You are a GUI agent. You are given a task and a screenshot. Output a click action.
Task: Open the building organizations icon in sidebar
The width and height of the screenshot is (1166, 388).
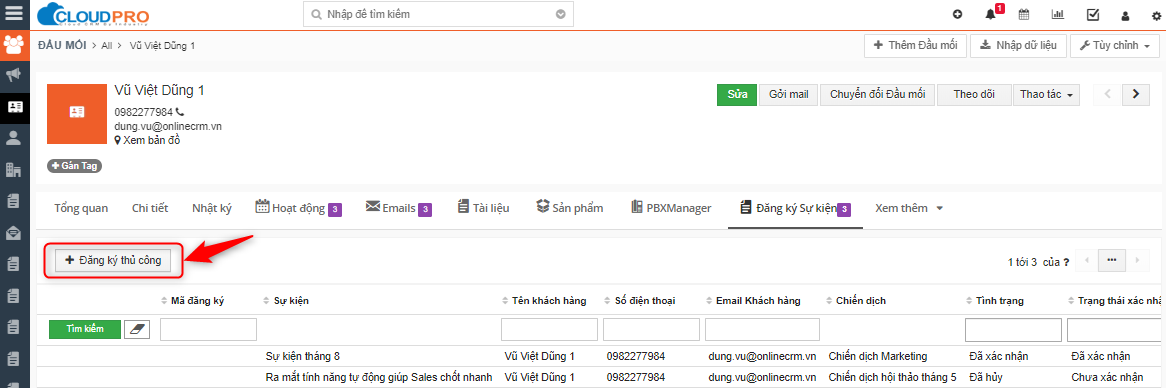pos(13,169)
